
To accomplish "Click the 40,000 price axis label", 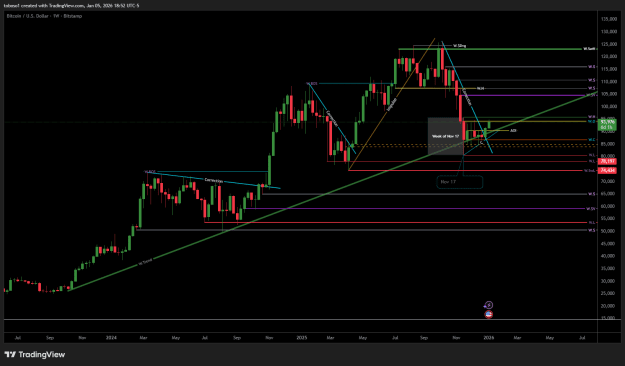I will pyautogui.click(x=609, y=256).
